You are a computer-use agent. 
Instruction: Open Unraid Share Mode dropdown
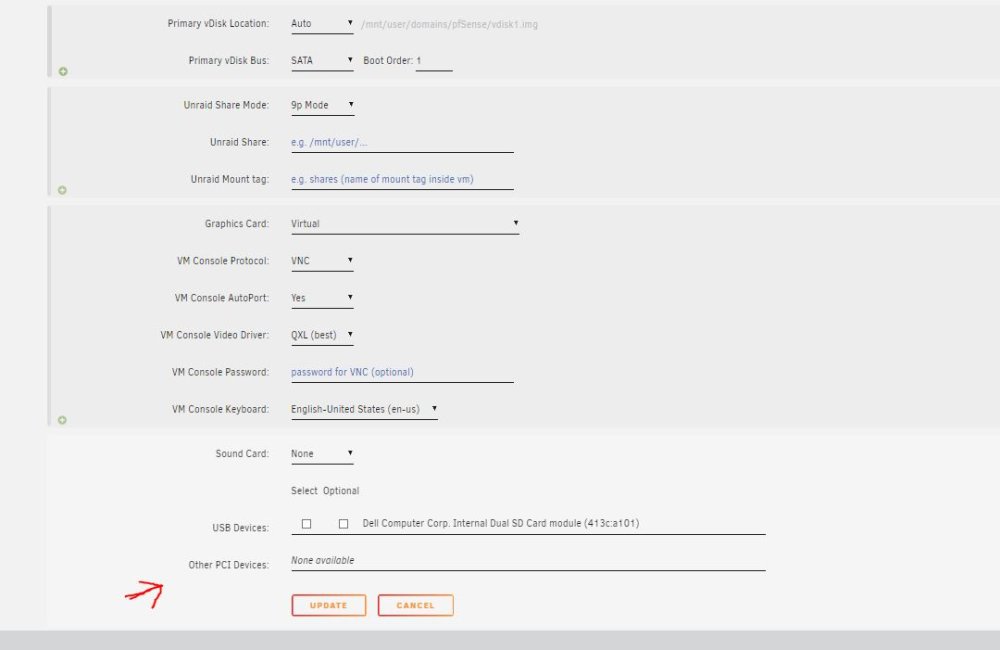tap(323, 105)
